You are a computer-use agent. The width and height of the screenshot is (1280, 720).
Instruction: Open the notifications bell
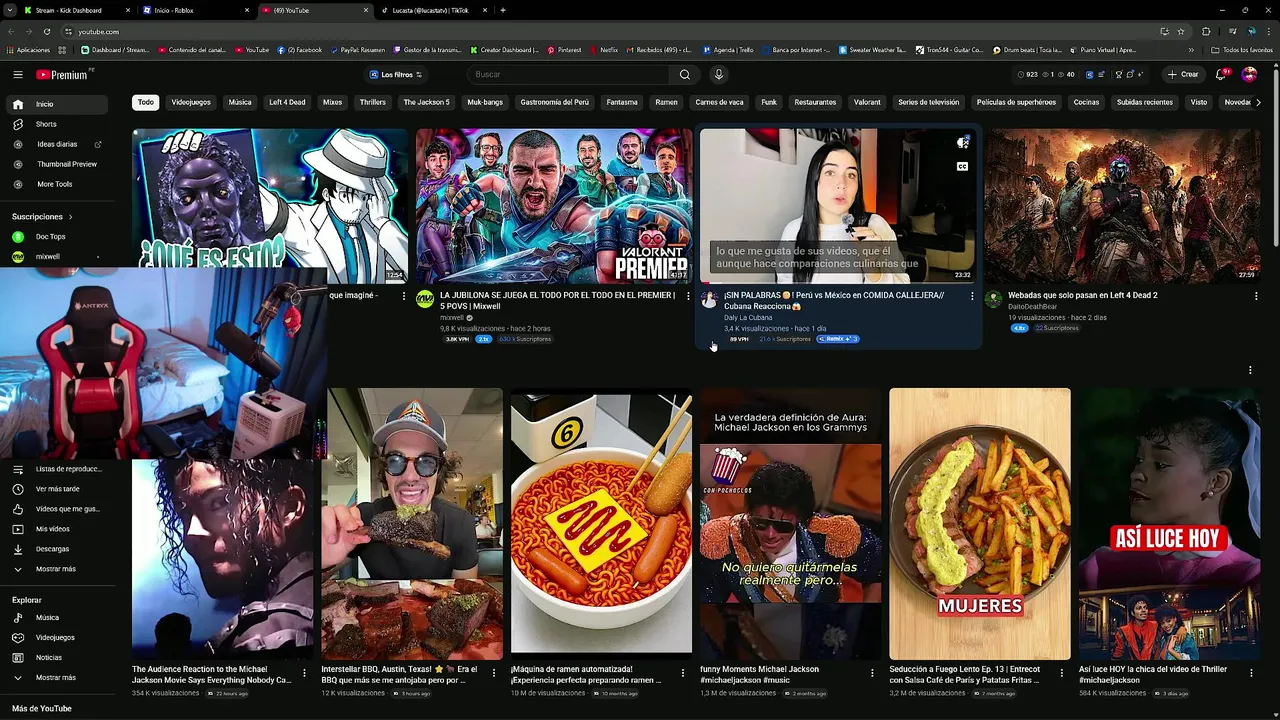(x=1221, y=74)
